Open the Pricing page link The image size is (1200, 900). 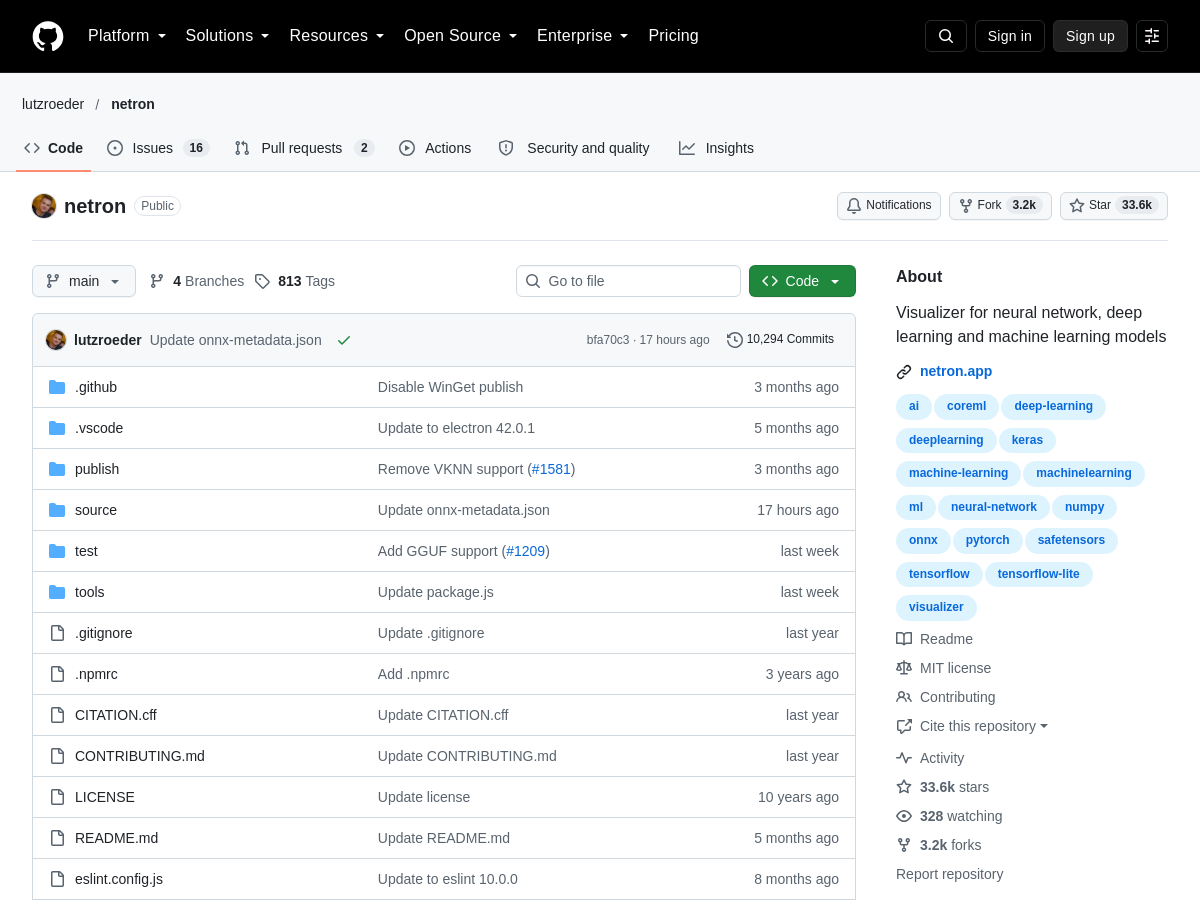[x=673, y=36]
